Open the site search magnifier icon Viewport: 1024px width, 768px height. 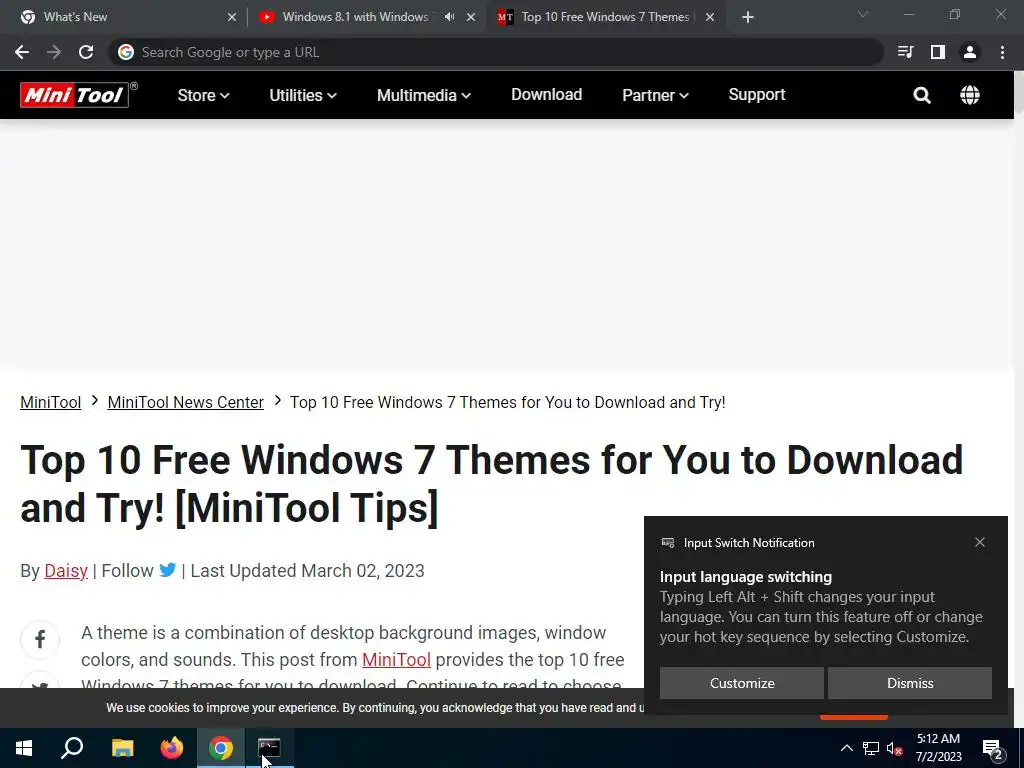click(x=921, y=95)
